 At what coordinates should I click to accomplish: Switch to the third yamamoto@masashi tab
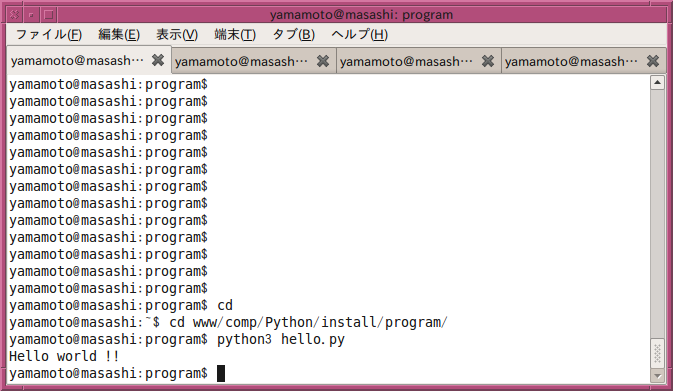pos(406,61)
